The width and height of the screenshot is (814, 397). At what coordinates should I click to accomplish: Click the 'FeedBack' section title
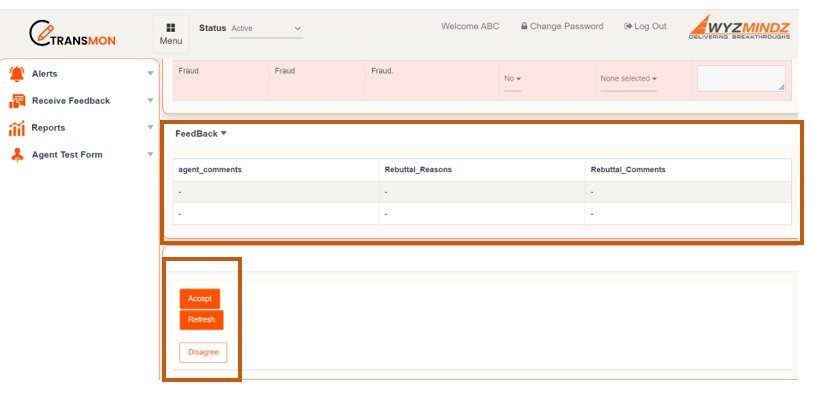[196, 133]
